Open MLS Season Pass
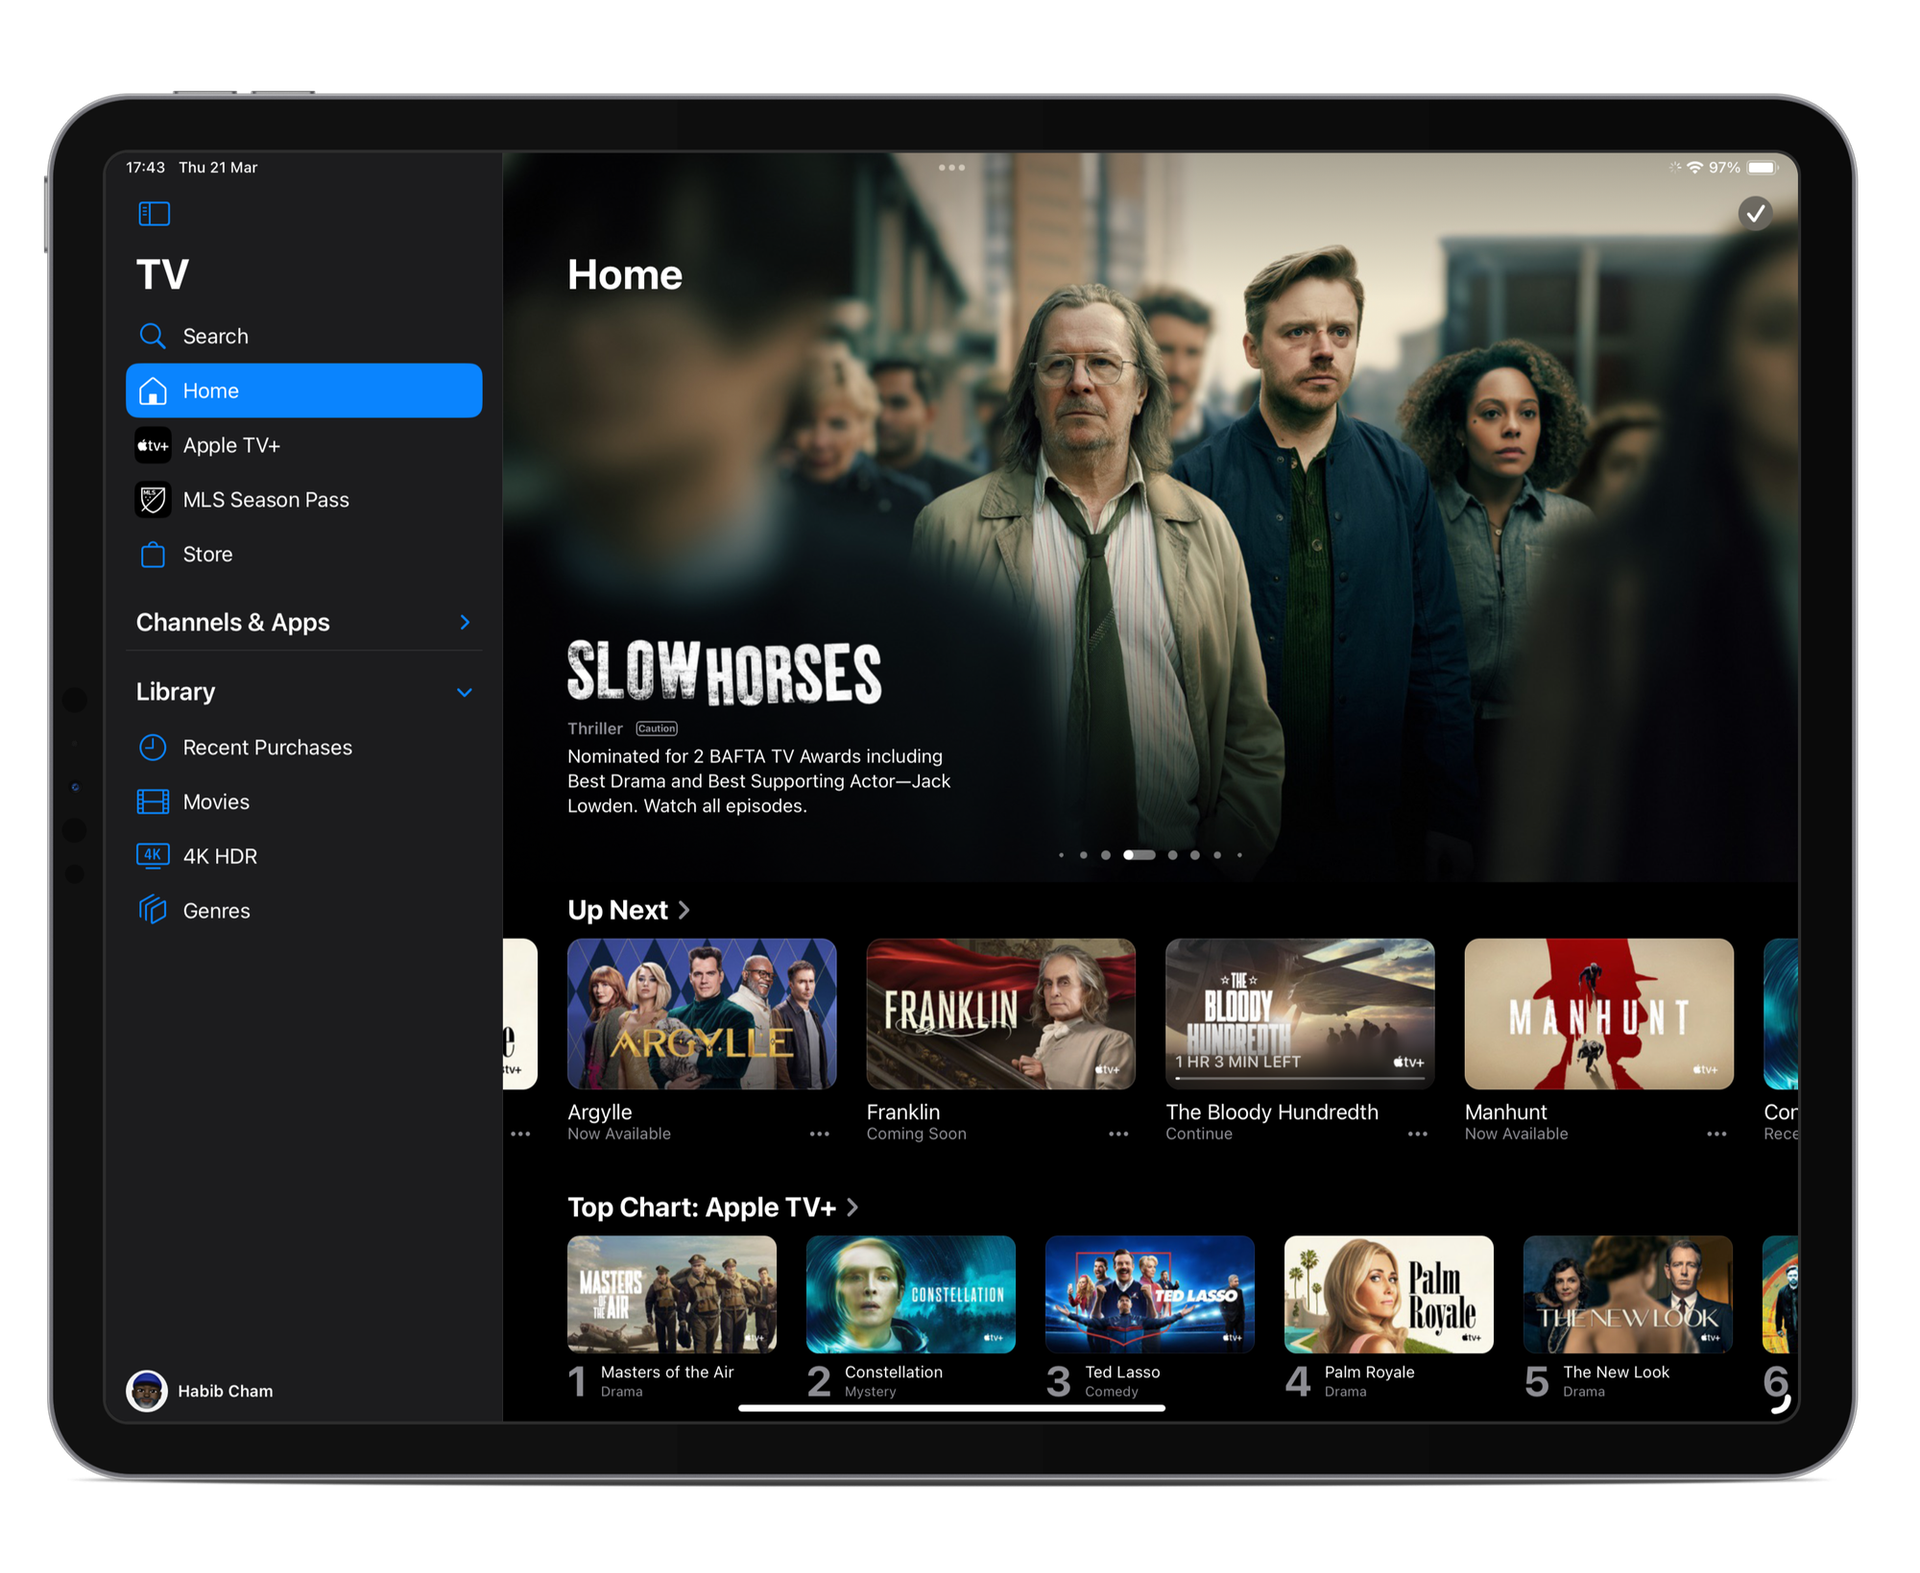 (152, 499)
